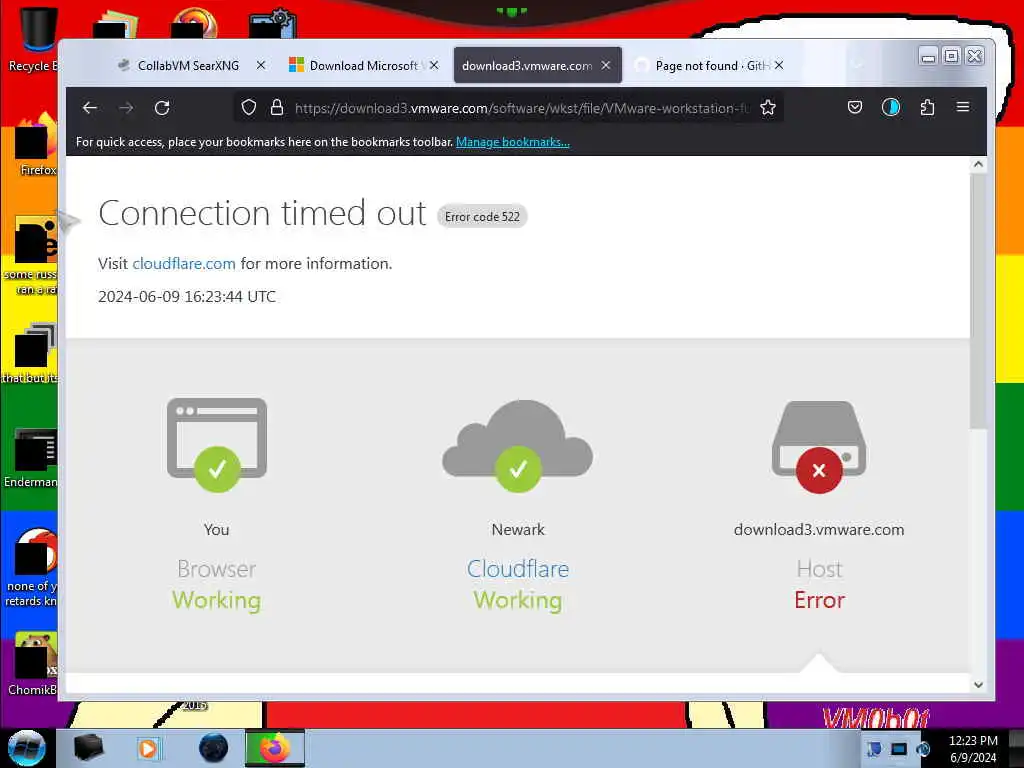The width and height of the screenshot is (1024, 768).
Task: Close the Firefox window
Action: coord(974,57)
